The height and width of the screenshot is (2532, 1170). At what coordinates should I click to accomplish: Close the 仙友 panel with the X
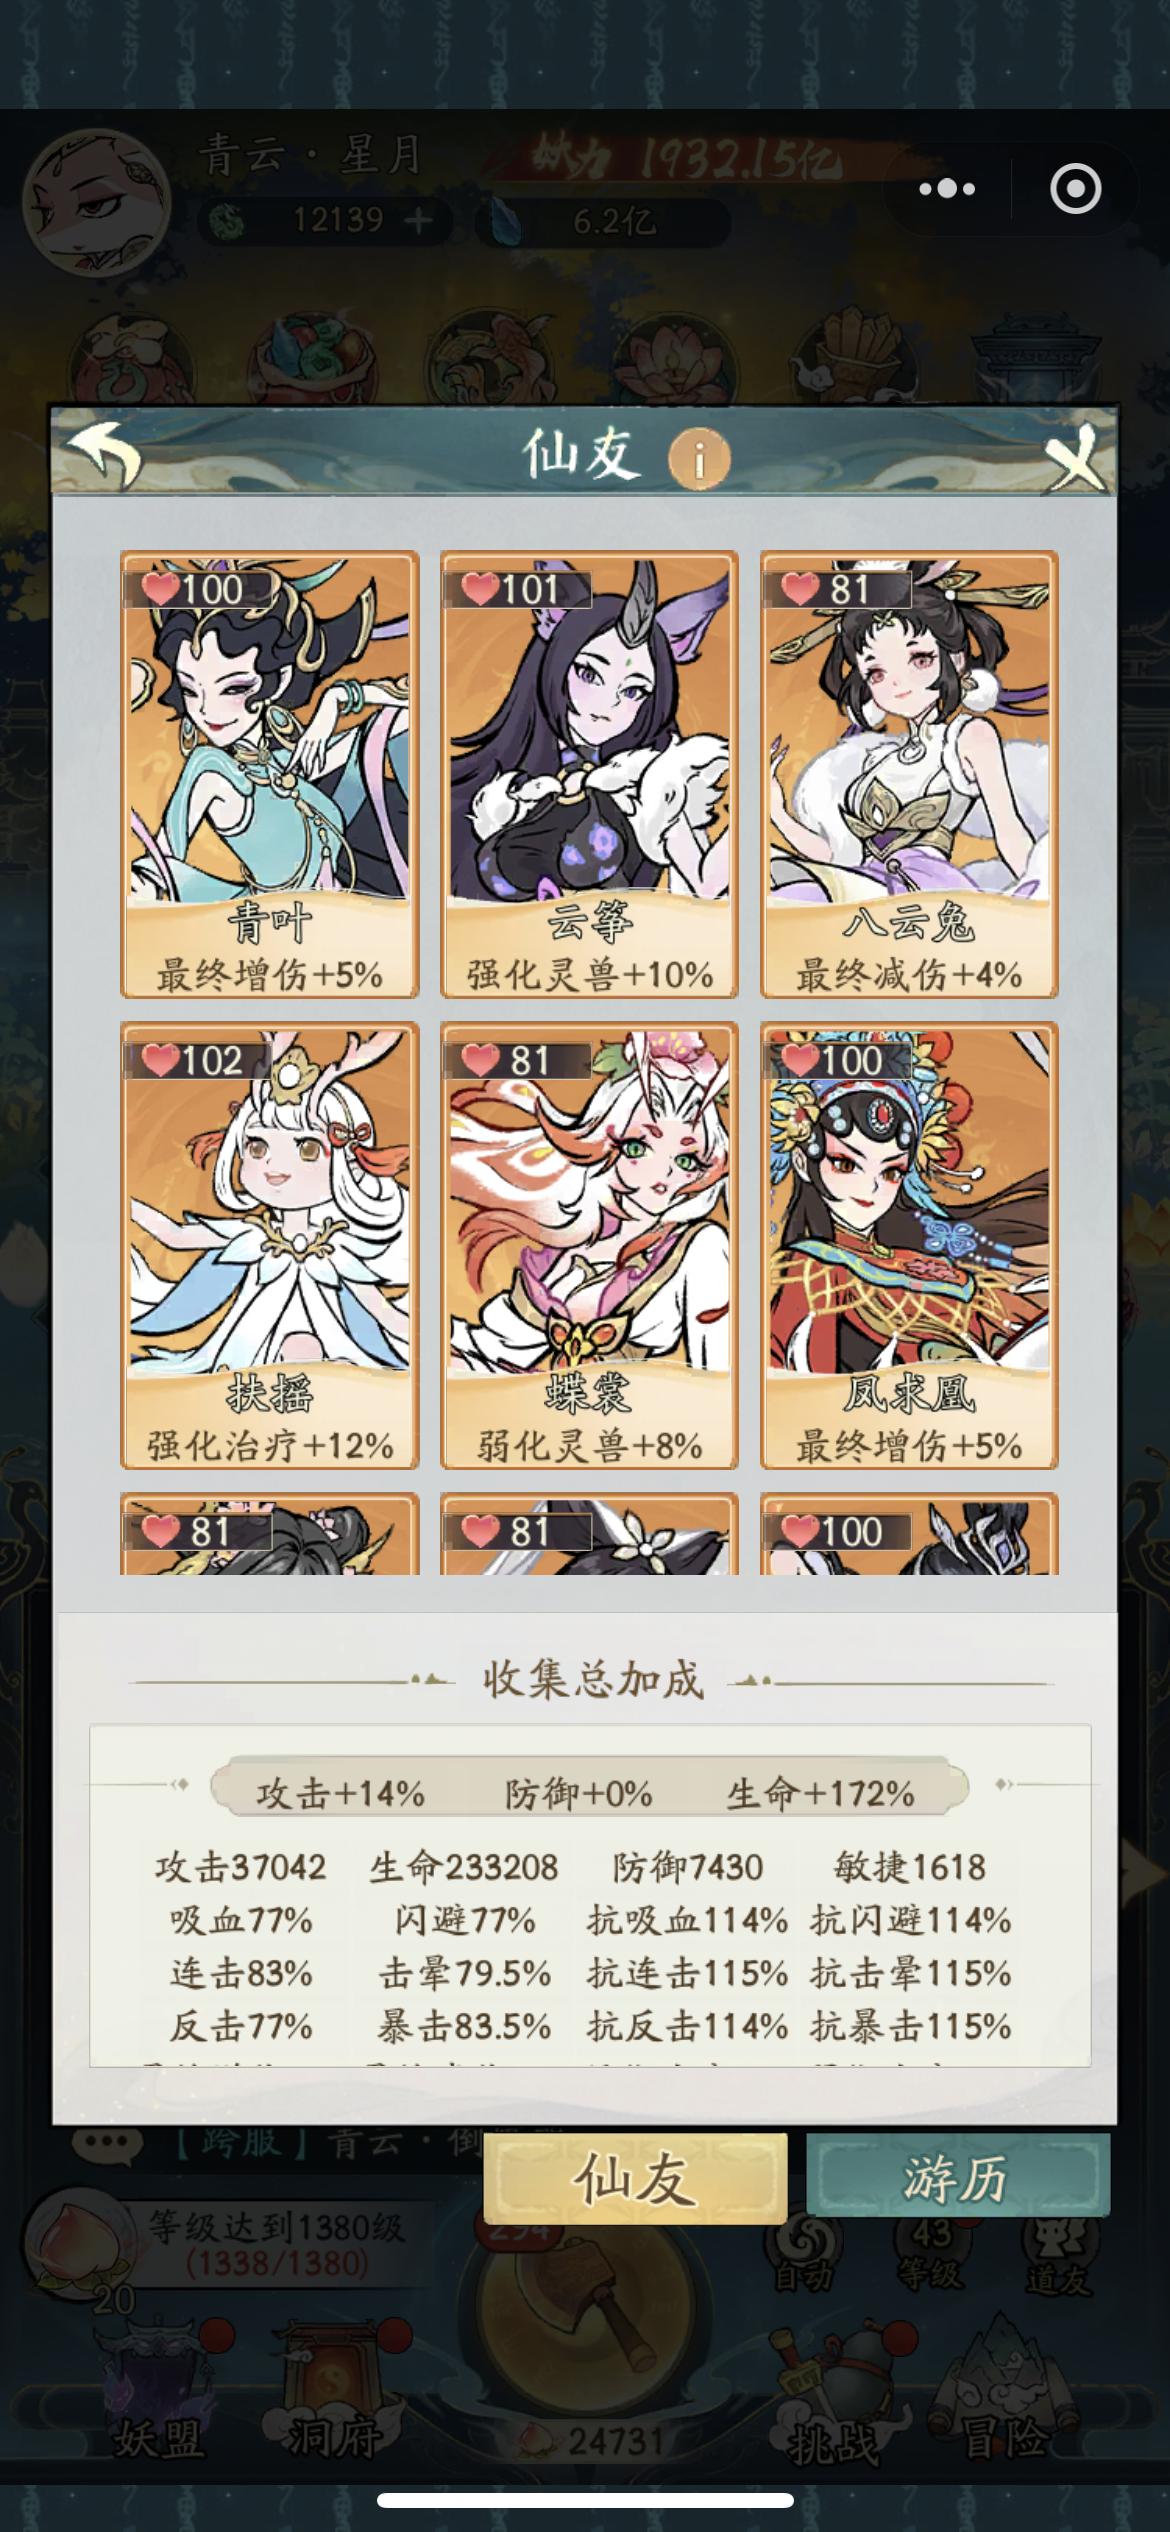tap(1073, 457)
